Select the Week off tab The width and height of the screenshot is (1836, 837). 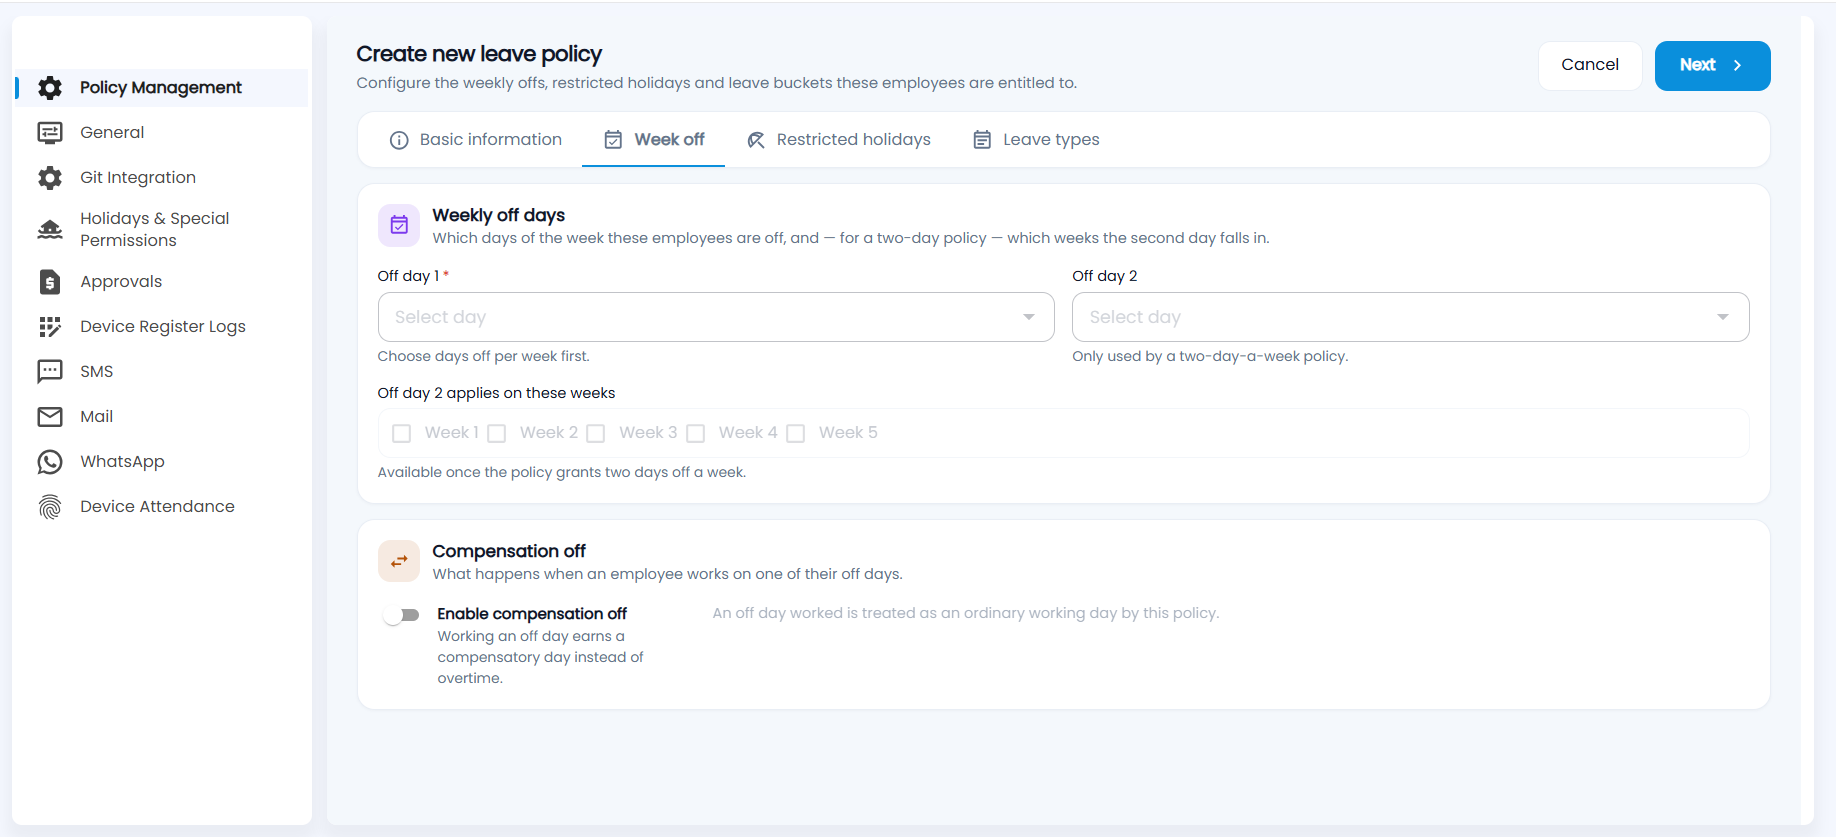tap(654, 140)
